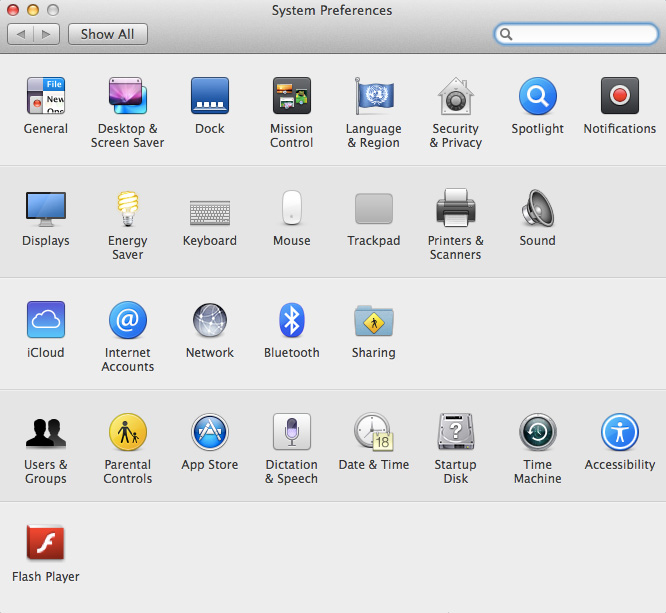Open Users & Groups settings

coord(46,433)
